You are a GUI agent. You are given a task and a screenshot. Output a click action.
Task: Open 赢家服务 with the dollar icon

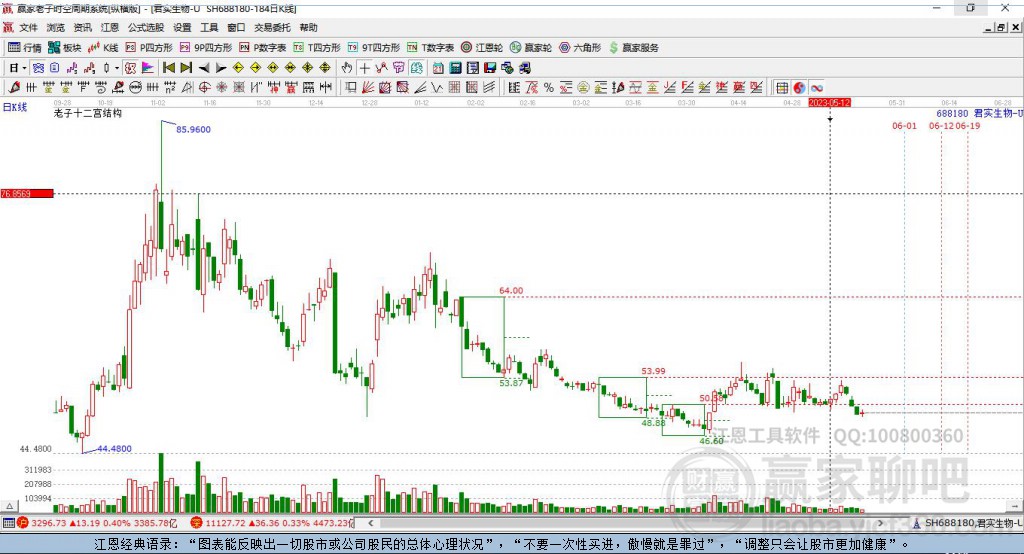(x=633, y=48)
